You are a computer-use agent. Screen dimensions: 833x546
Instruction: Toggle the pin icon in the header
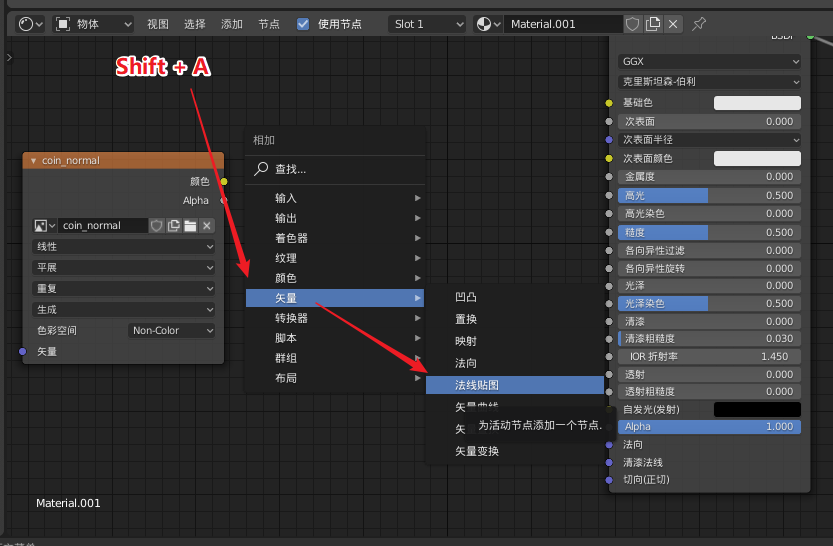(699, 24)
